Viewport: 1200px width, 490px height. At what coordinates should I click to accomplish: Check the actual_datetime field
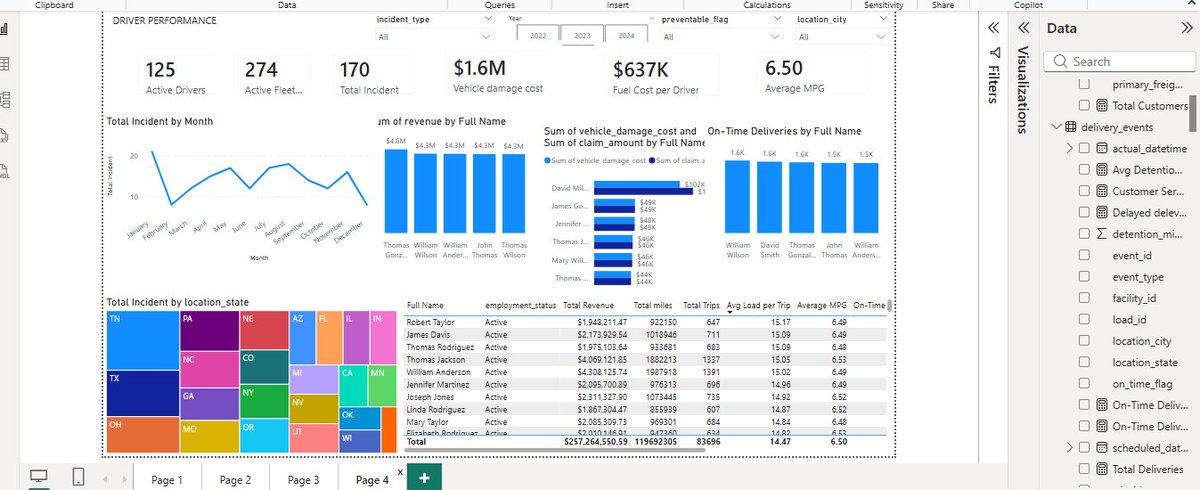1084,148
